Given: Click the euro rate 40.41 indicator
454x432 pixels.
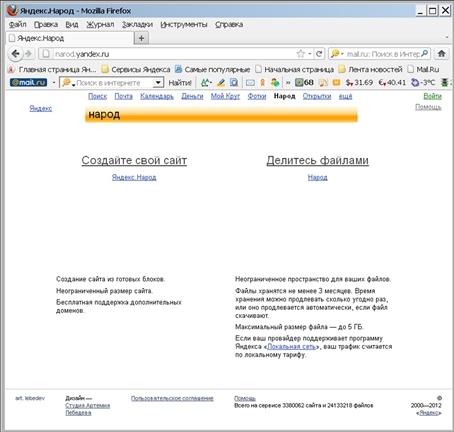Looking at the screenshot, I should [392, 82].
